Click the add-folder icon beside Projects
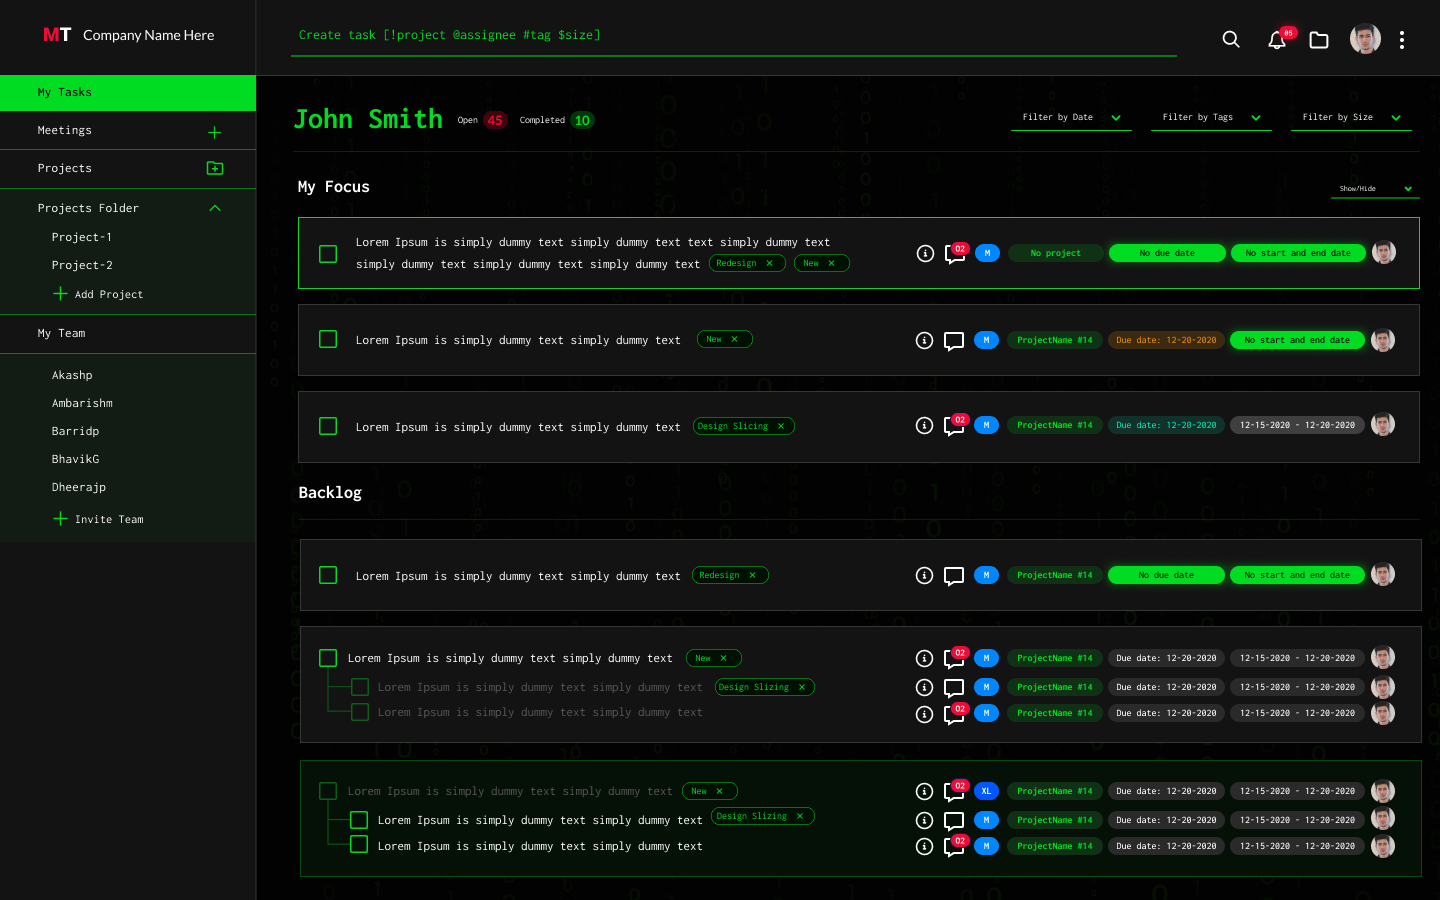Viewport: 1440px width, 900px height. click(215, 168)
